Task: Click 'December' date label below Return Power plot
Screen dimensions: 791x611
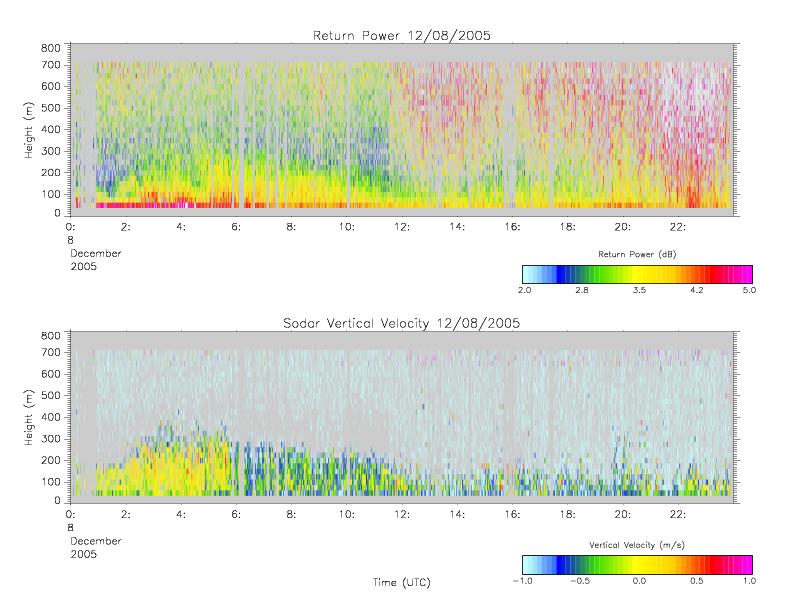Action: pos(96,253)
